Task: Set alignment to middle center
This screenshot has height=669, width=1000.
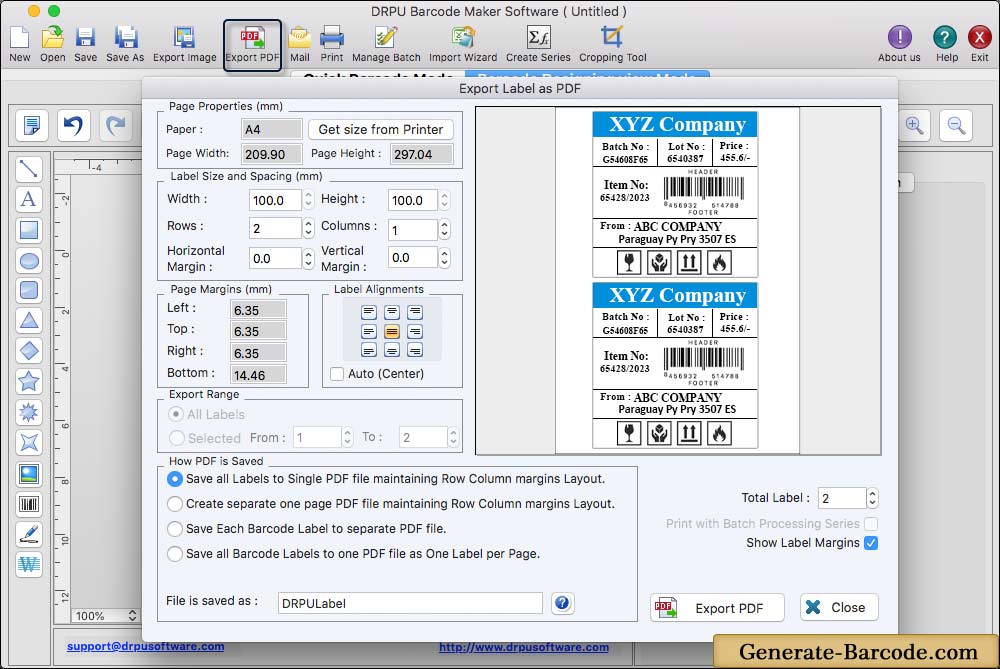Action: (392, 331)
